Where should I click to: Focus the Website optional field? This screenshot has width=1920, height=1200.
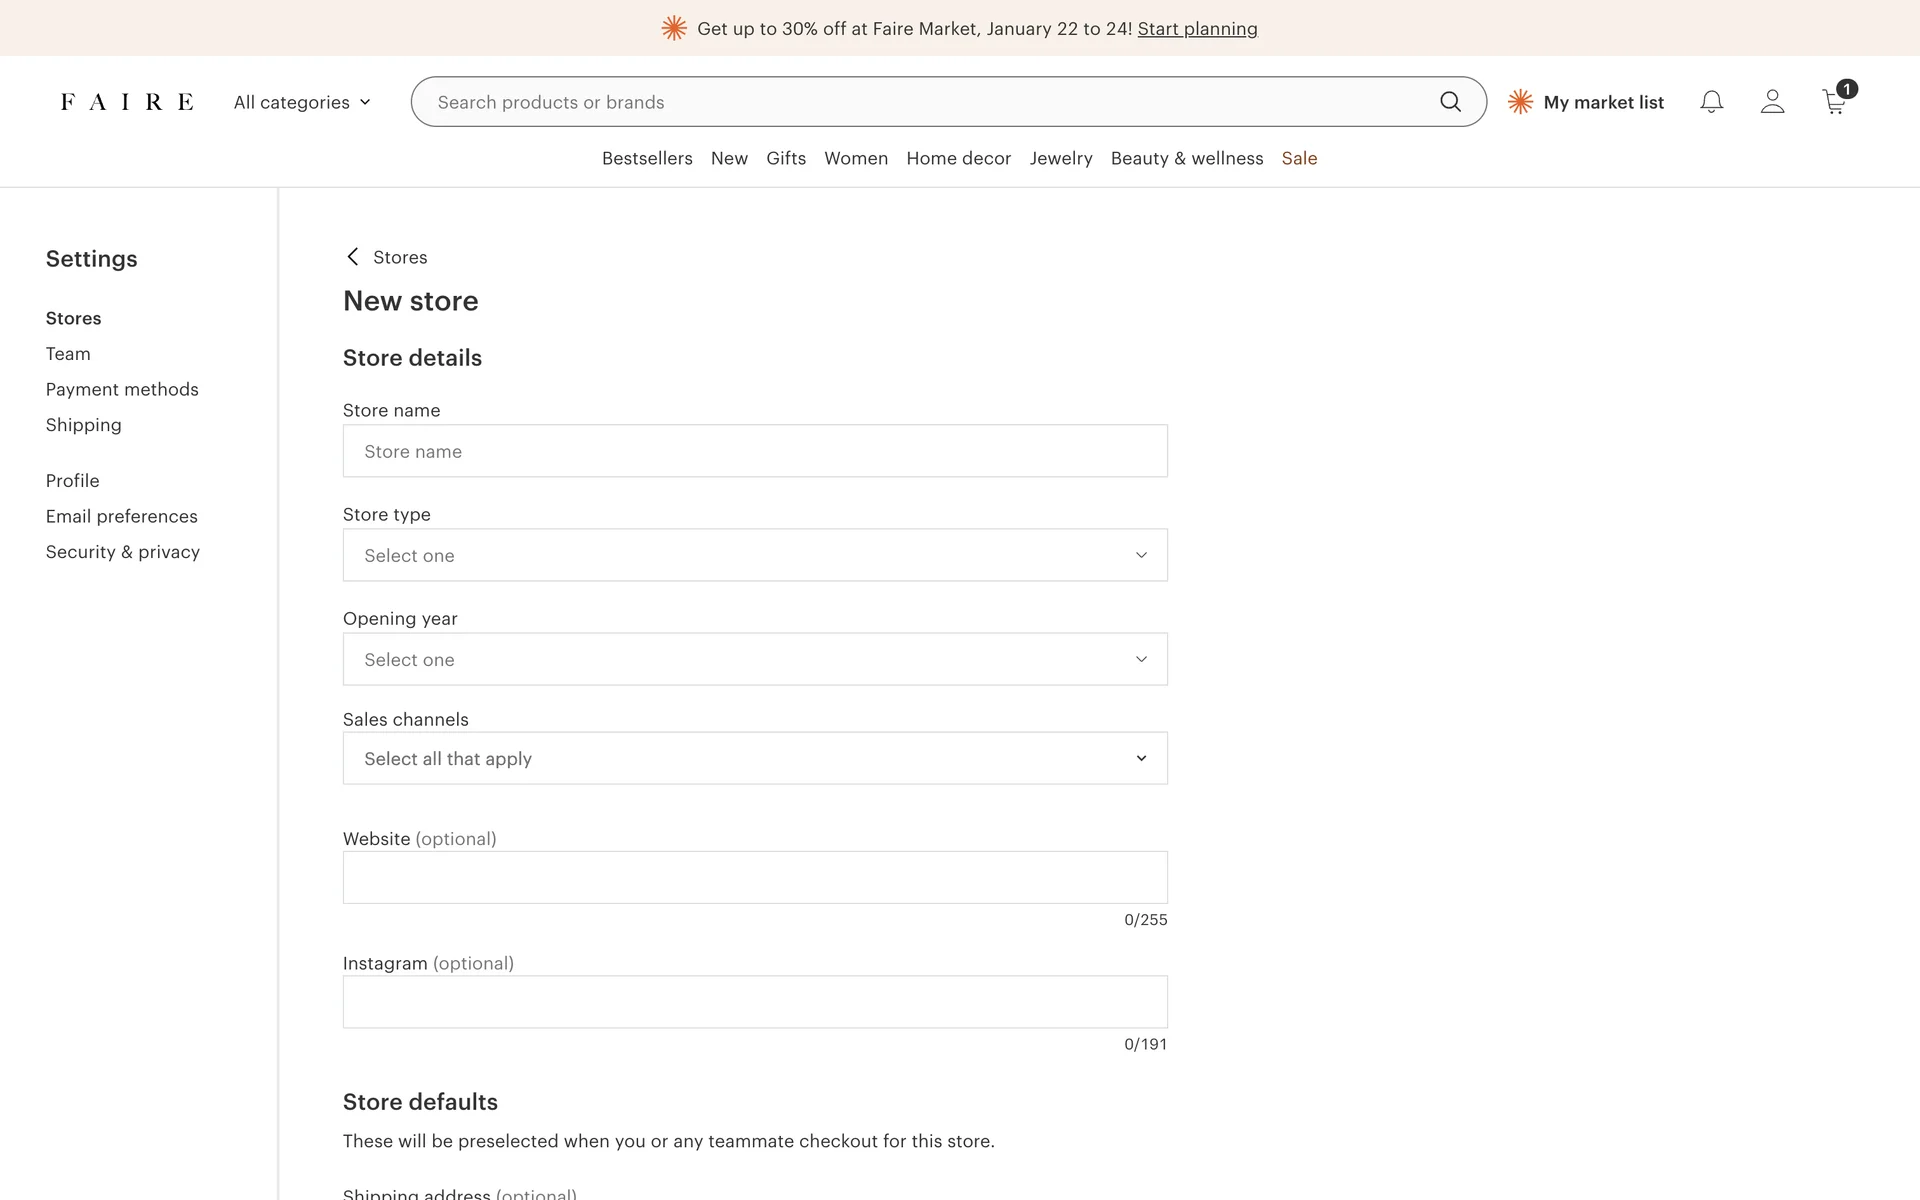click(x=755, y=877)
